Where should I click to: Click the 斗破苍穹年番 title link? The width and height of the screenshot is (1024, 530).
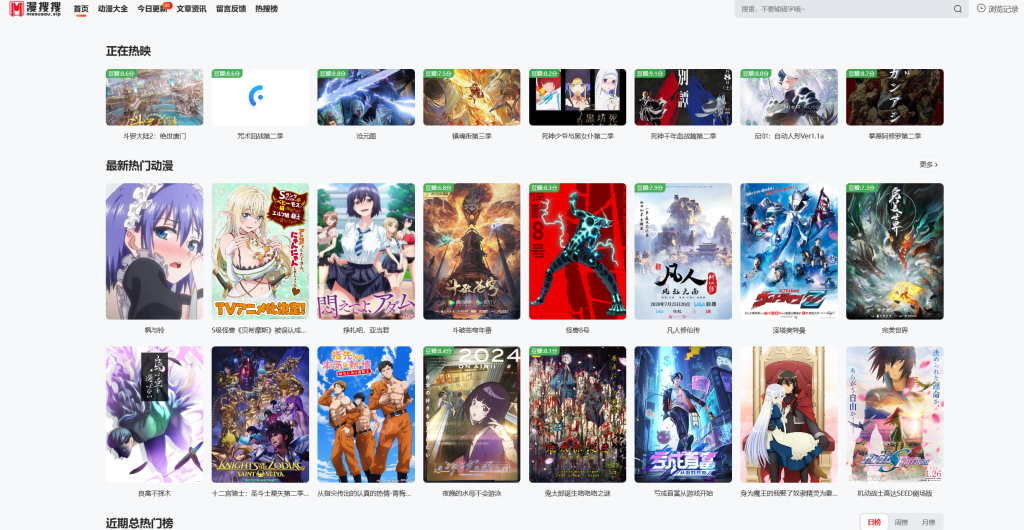pos(471,329)
